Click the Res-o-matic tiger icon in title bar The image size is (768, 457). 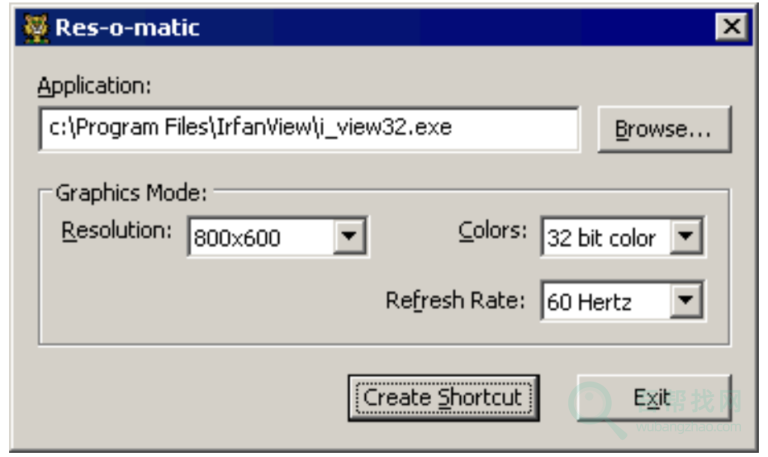tap(35, 27)
